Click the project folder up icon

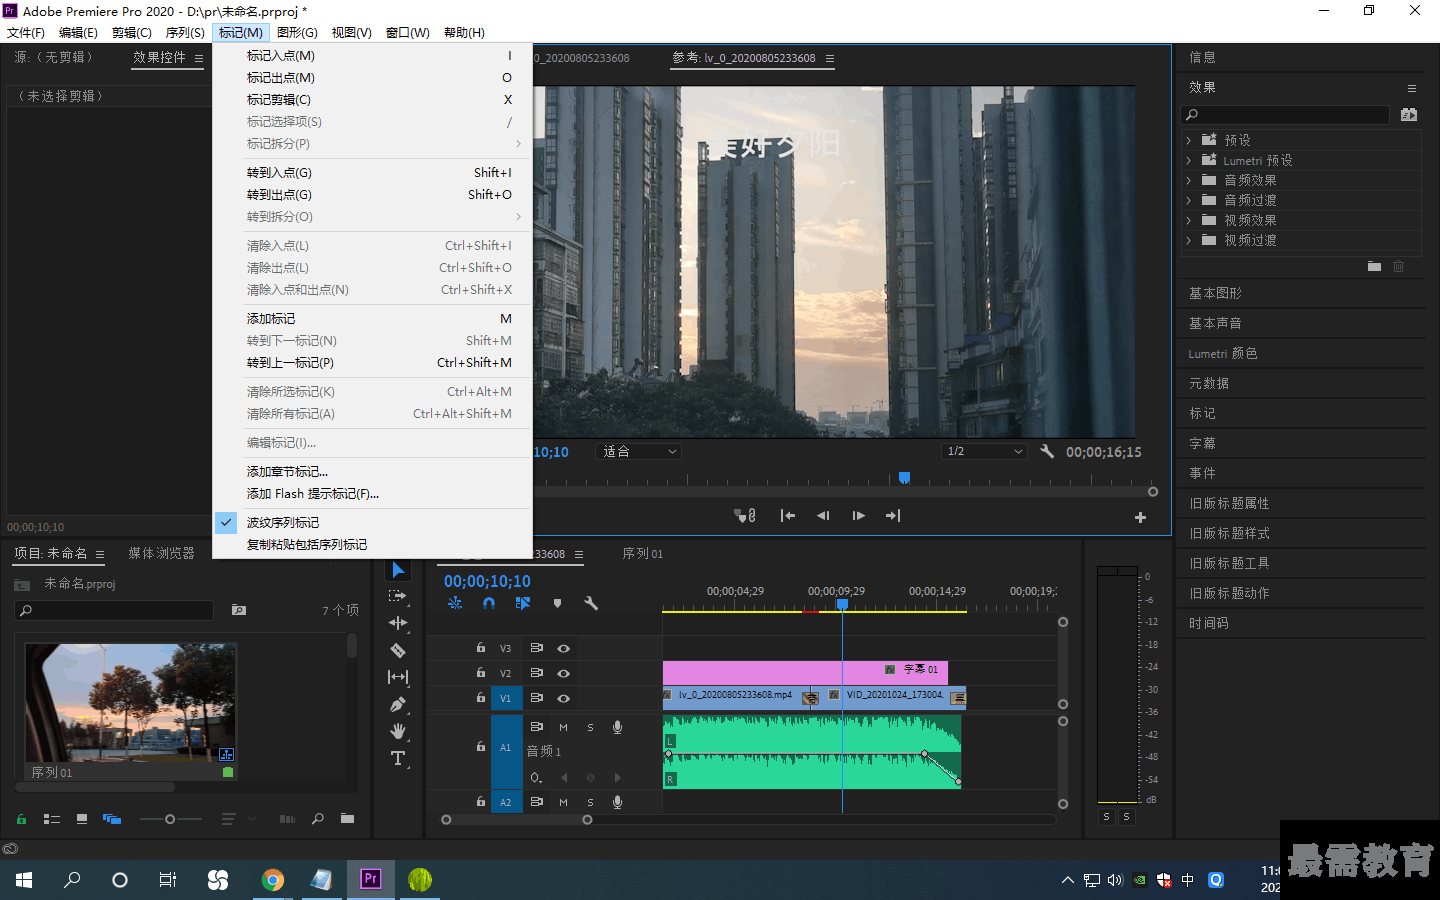tap(22, 585)
